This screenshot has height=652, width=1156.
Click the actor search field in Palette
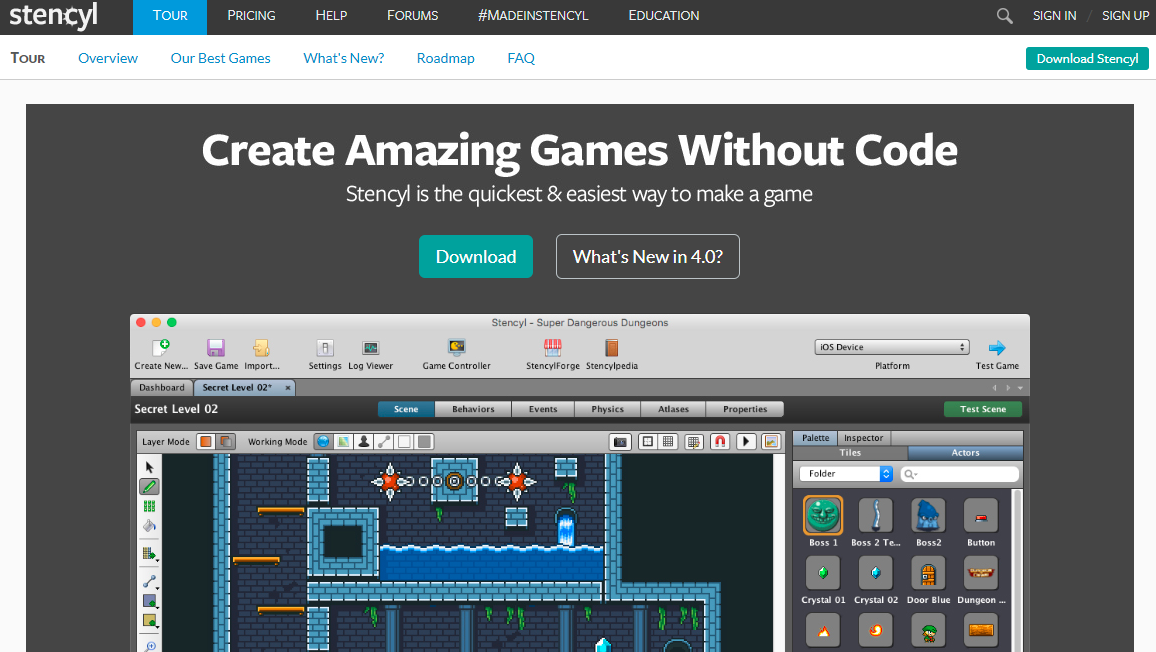[x=959, y=474]
